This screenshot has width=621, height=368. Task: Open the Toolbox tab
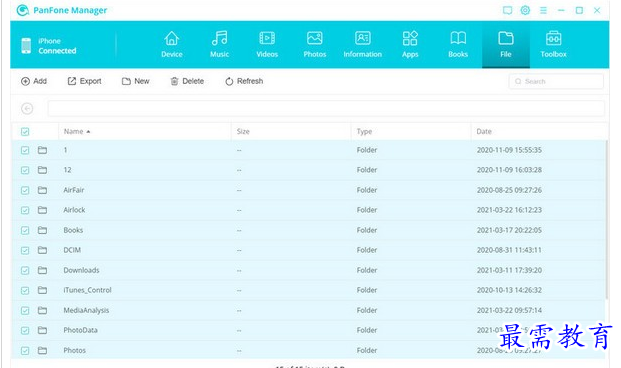tap(553, 44)
